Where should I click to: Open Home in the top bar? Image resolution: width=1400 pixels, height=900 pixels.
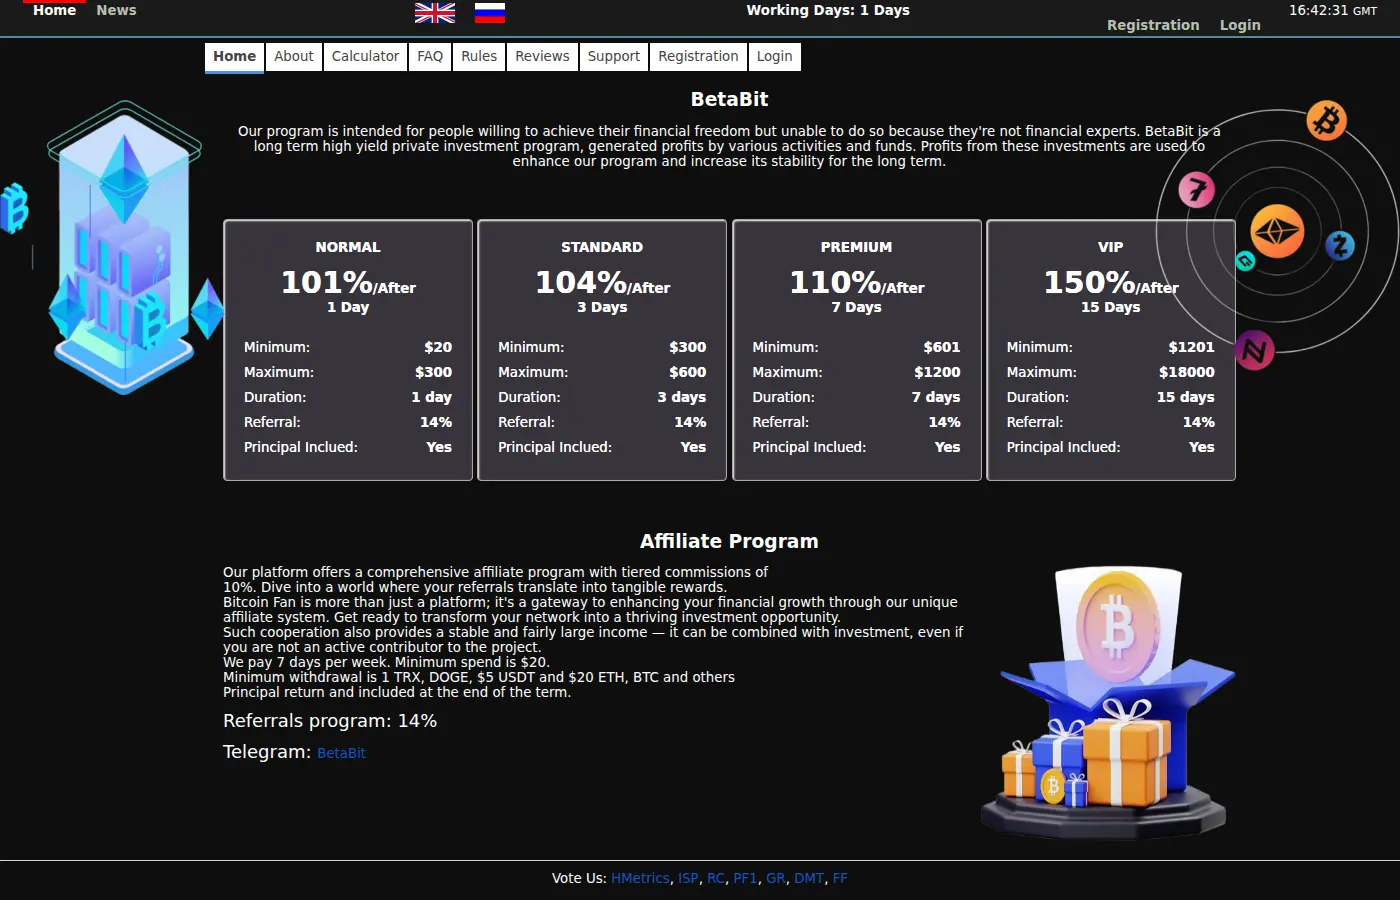(x=55, y=10)
